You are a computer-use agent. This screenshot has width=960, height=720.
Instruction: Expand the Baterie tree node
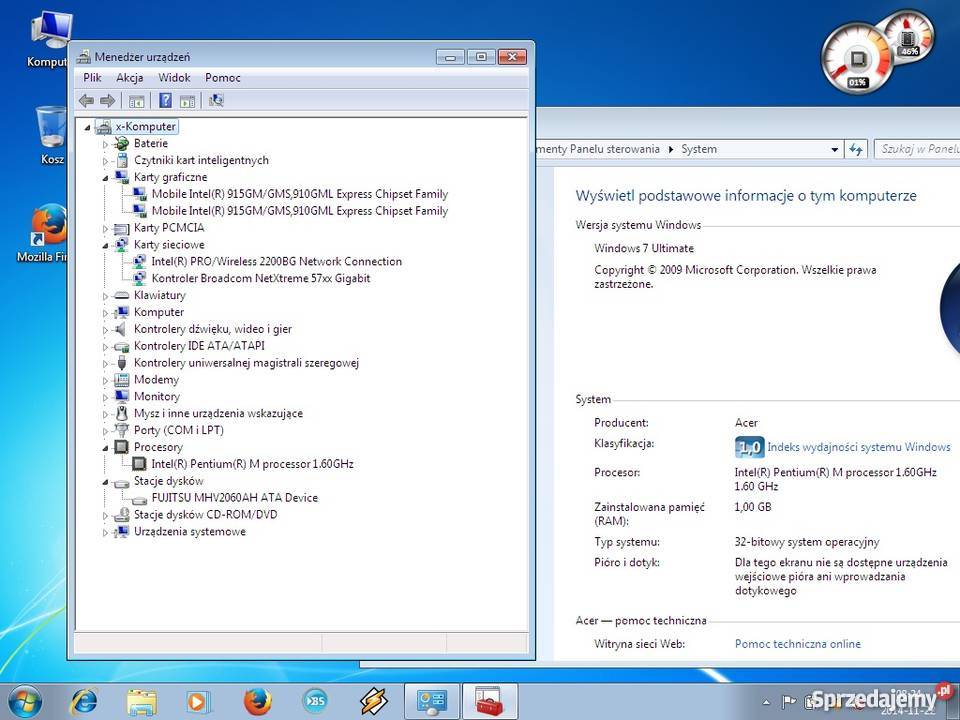click(105, 144)
